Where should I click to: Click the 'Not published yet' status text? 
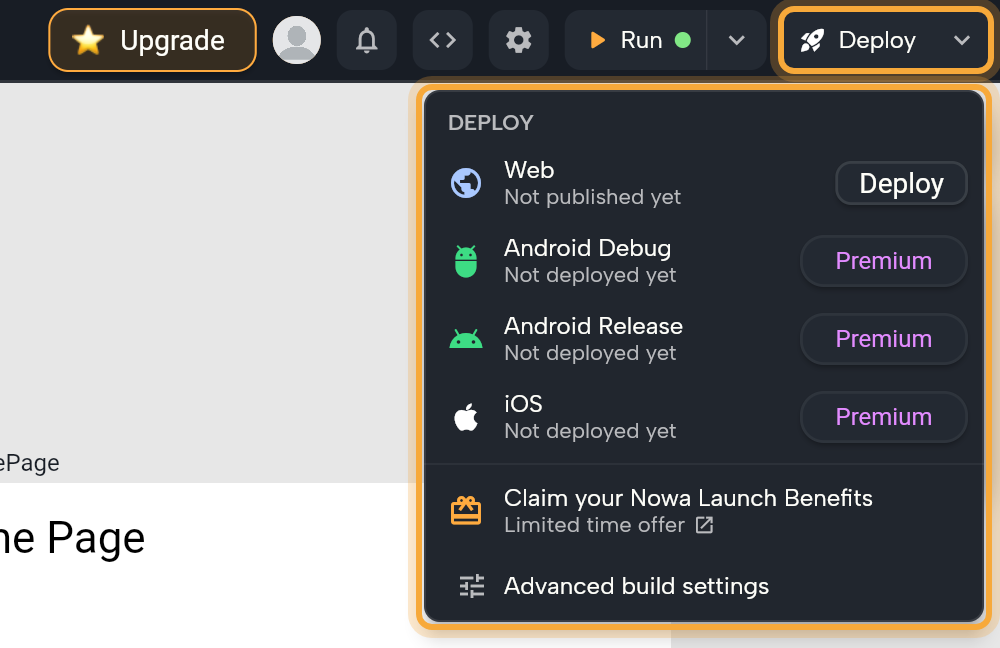[x=592, y=197]
